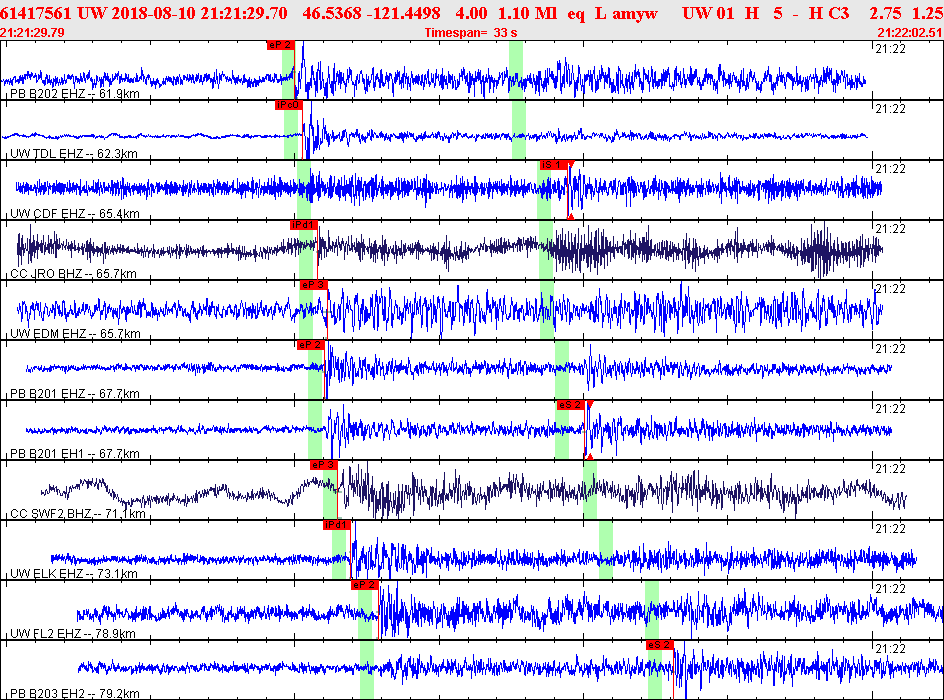The image size is (944, 700).
Task: Click the event ID 61417561 in header
Action: point(36,13)
